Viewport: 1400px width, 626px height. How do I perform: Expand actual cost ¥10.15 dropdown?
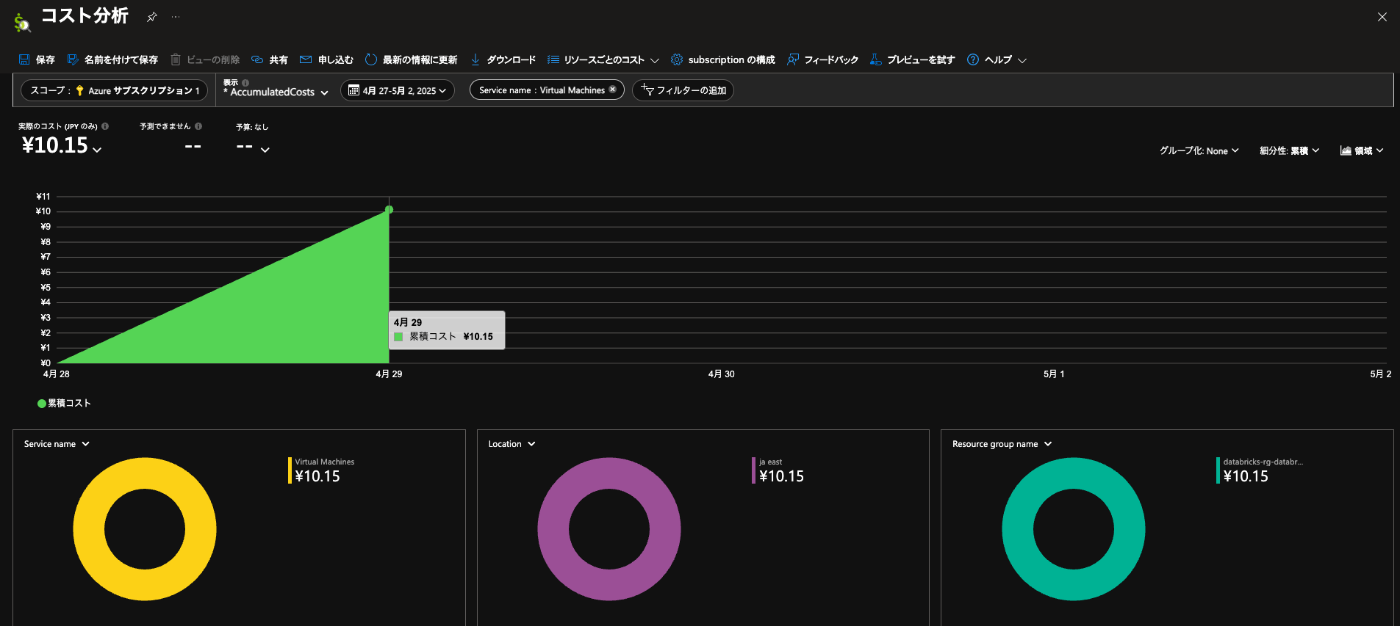click(x=98, y=150)
